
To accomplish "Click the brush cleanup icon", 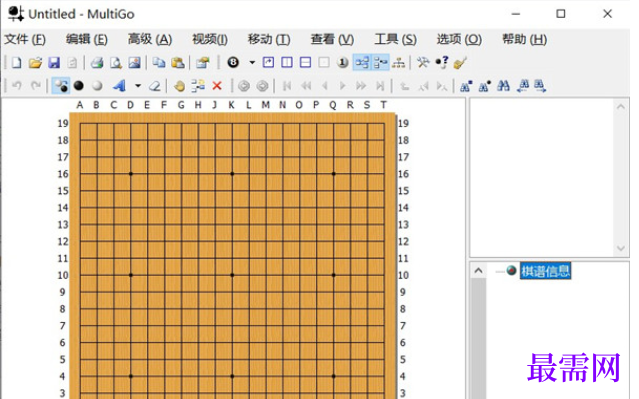I will (460, 63).
